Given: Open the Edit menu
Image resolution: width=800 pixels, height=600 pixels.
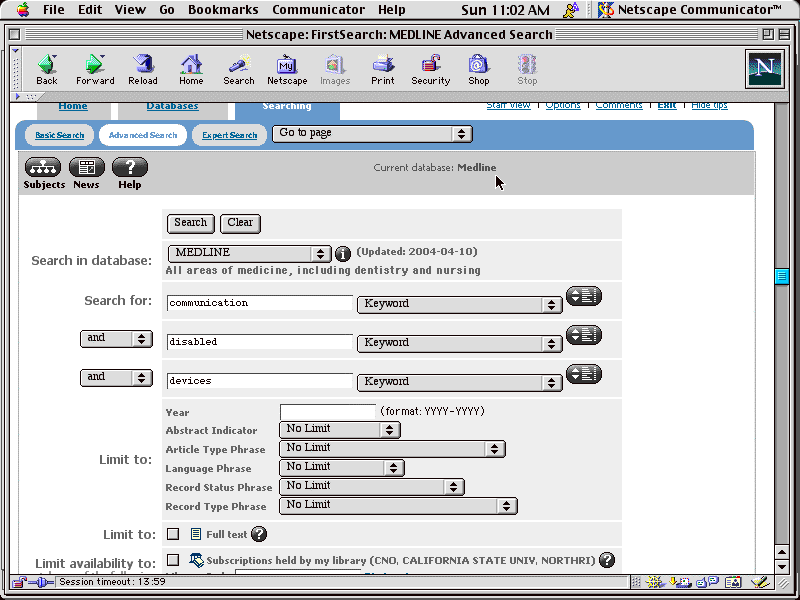Looking at the screenshot, I should (x=90, y=10).
